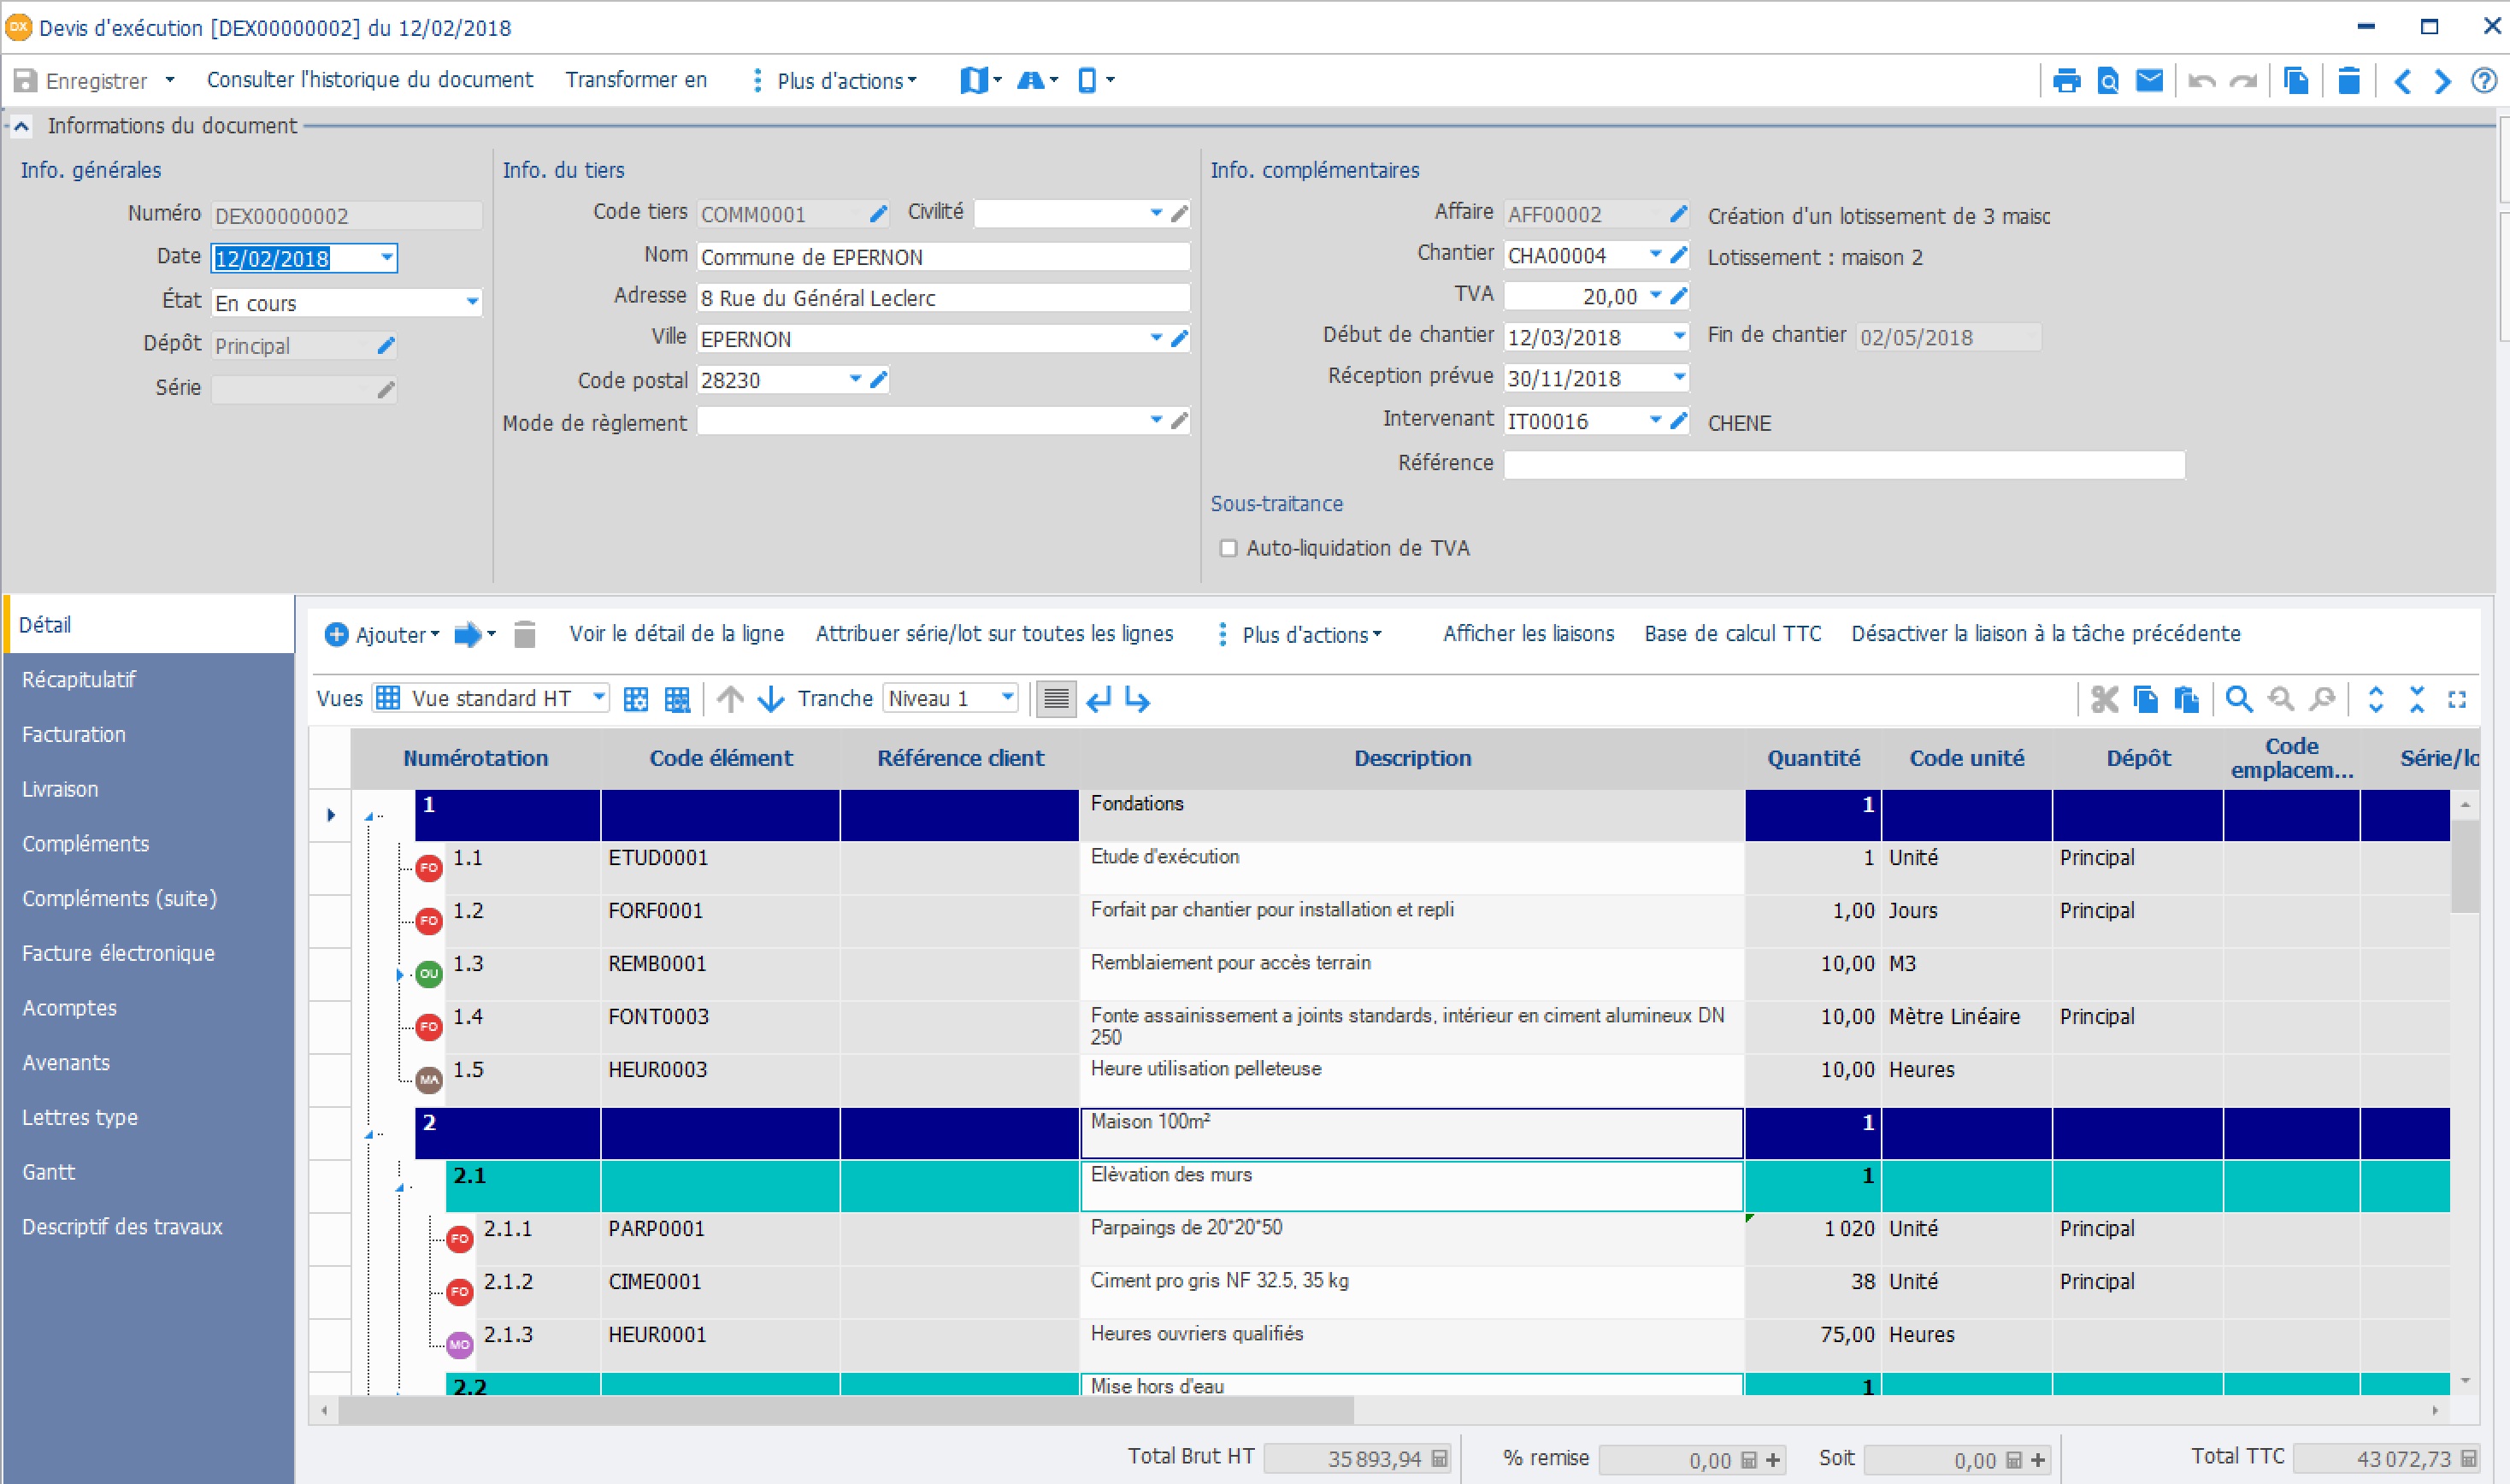This screenshot has height=1484, width=2510.
Task: Click the email envelope icon
Action: coord(2149,80)
